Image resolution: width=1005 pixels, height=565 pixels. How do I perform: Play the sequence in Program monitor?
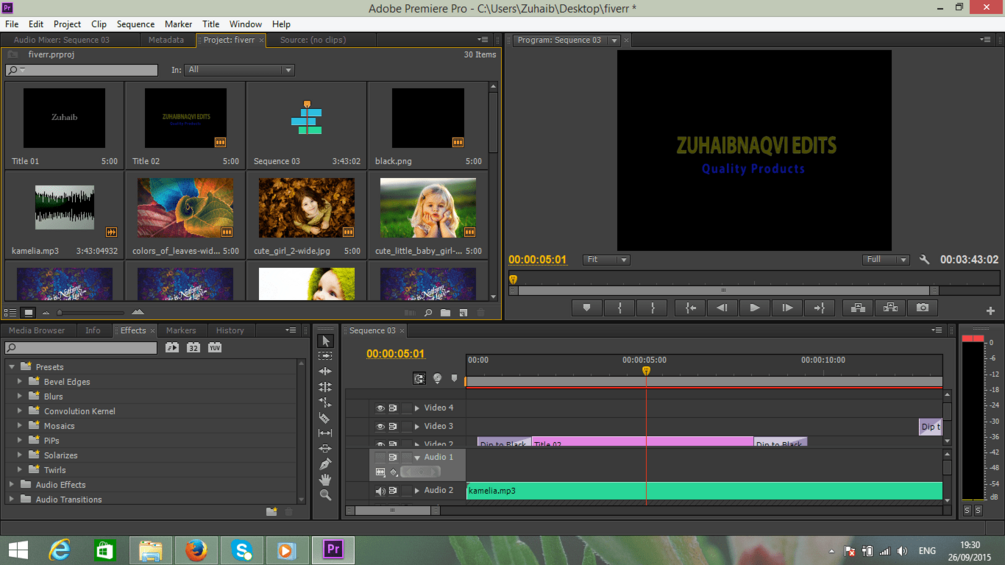[x=754, y=308]
